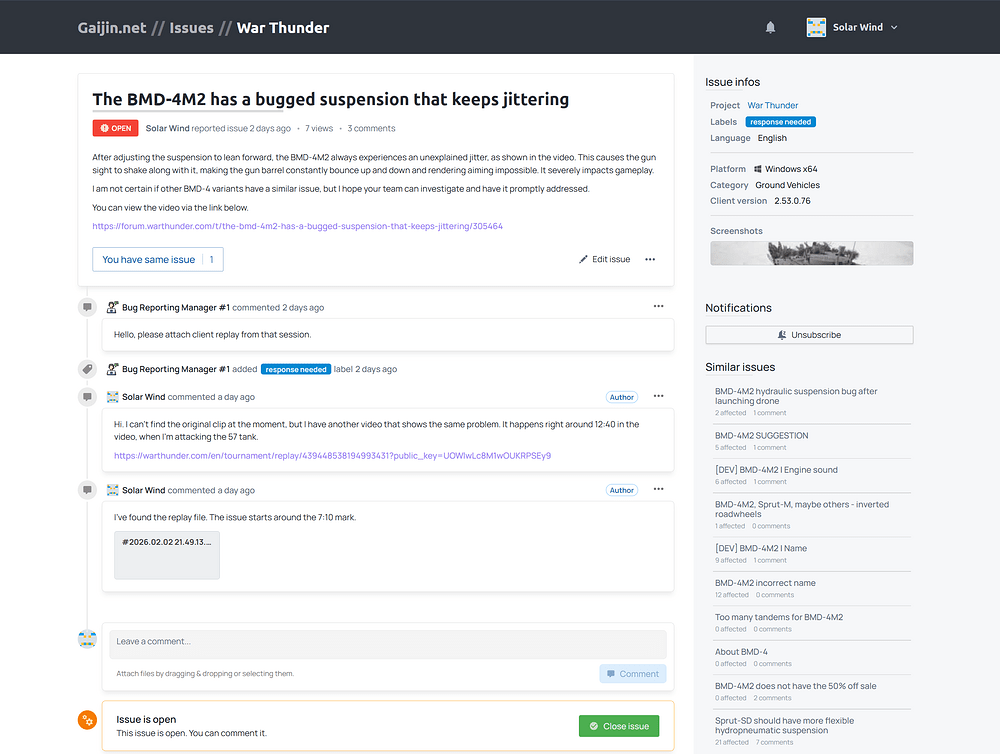Image resolution: width=1000 pixels, height=754 pixels.
Task: Open the forum.warthunder.com video link
Action: [x=297, y=226]
